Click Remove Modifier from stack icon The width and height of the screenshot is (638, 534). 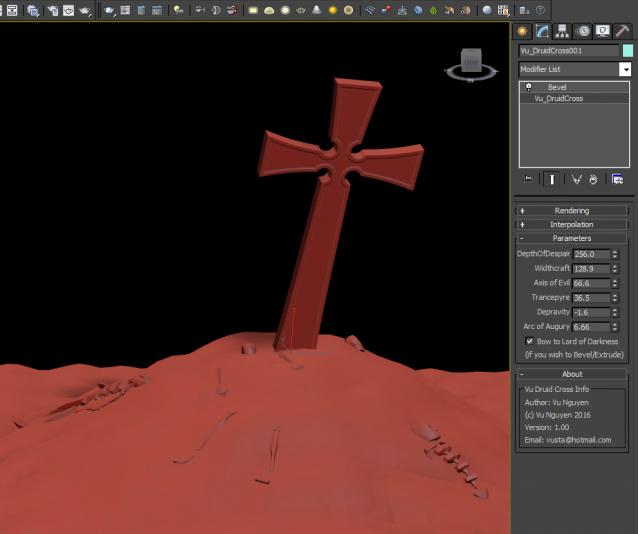(594, 179)
